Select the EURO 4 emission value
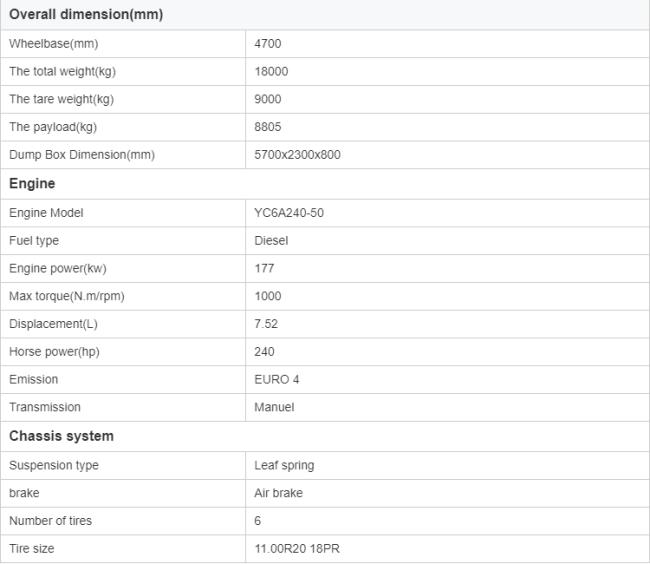The width and height of the screenshot is (650, 564). pos(278,379)
